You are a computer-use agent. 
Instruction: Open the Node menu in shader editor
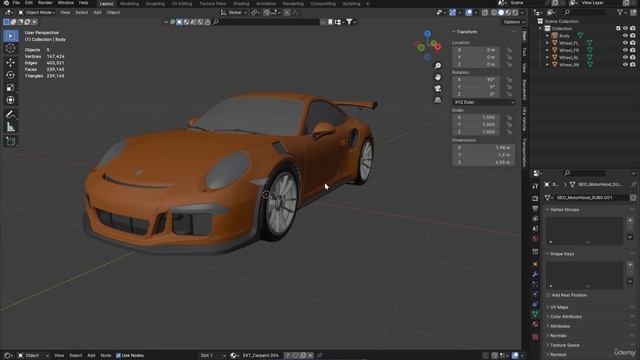point(106,356)
